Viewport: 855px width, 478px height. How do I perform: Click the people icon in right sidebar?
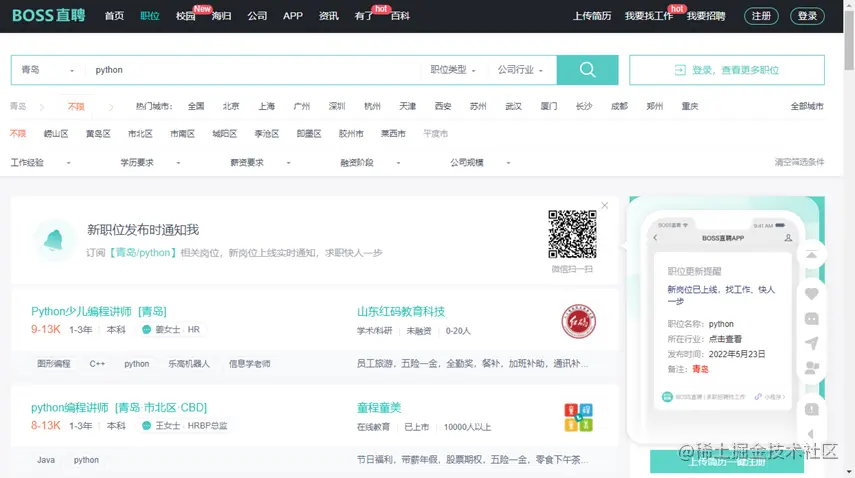pyautogui.click(x=811, y=368)
